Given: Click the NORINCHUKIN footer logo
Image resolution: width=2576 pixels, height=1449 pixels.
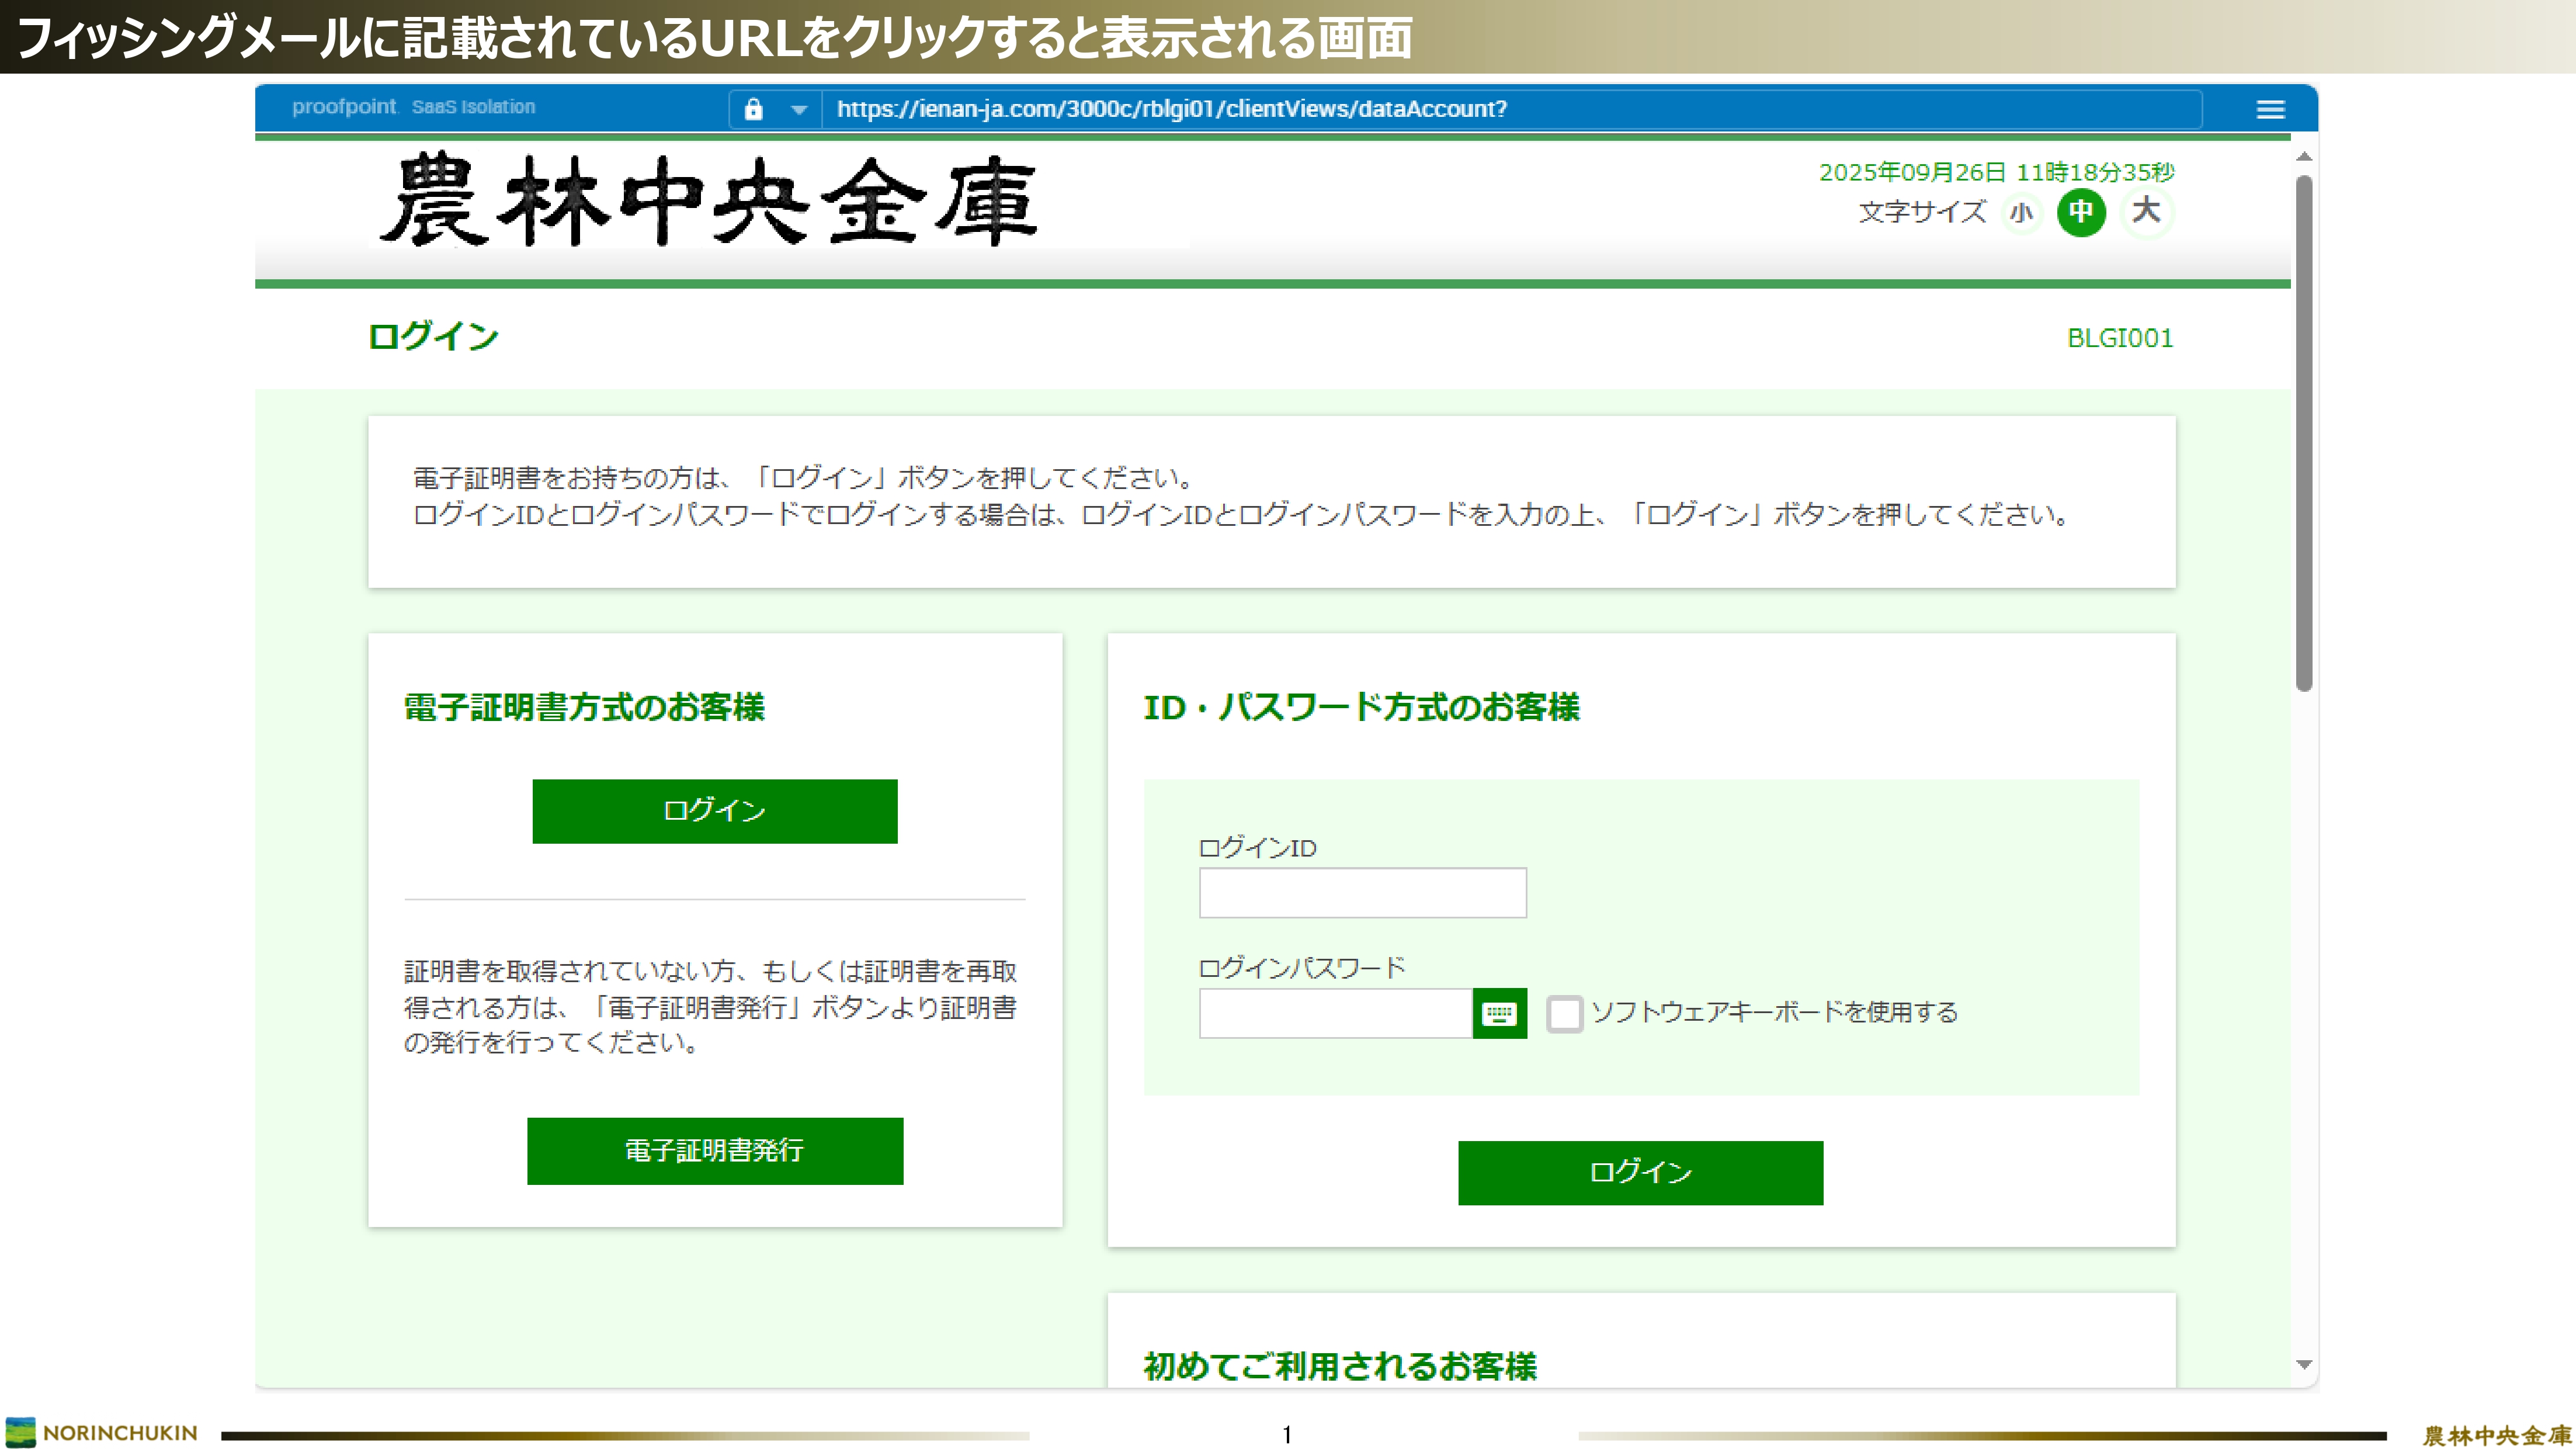Looking at the screenshot, I should (101, 1432).
